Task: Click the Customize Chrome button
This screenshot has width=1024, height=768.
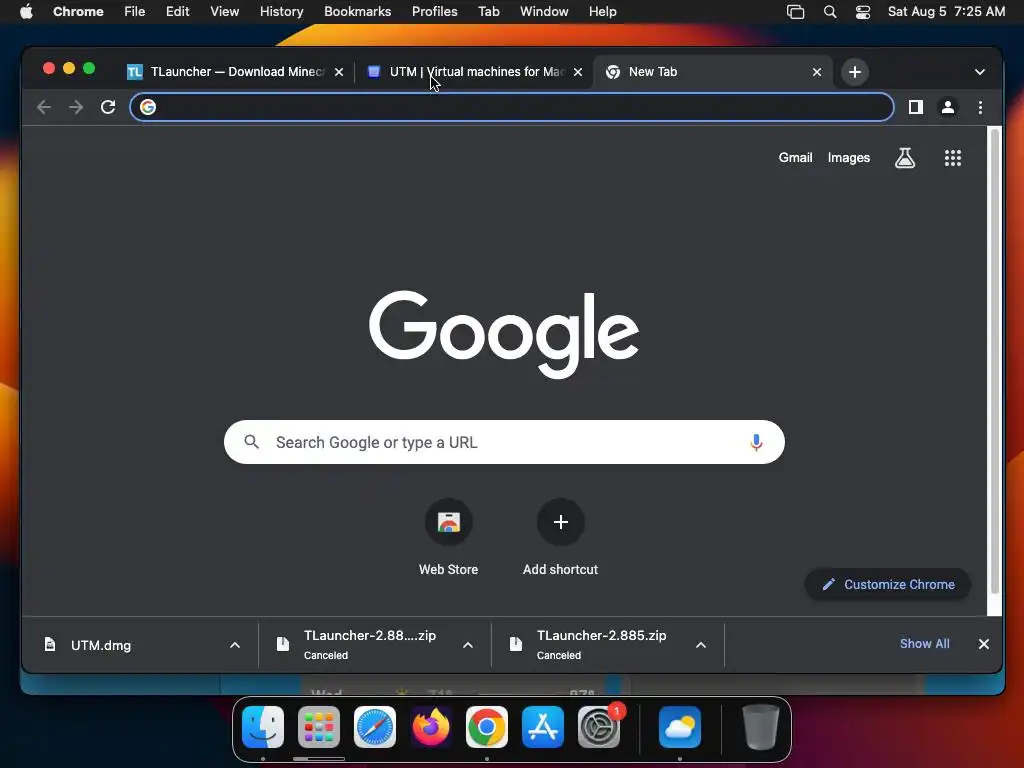Action: click(888, 584)
